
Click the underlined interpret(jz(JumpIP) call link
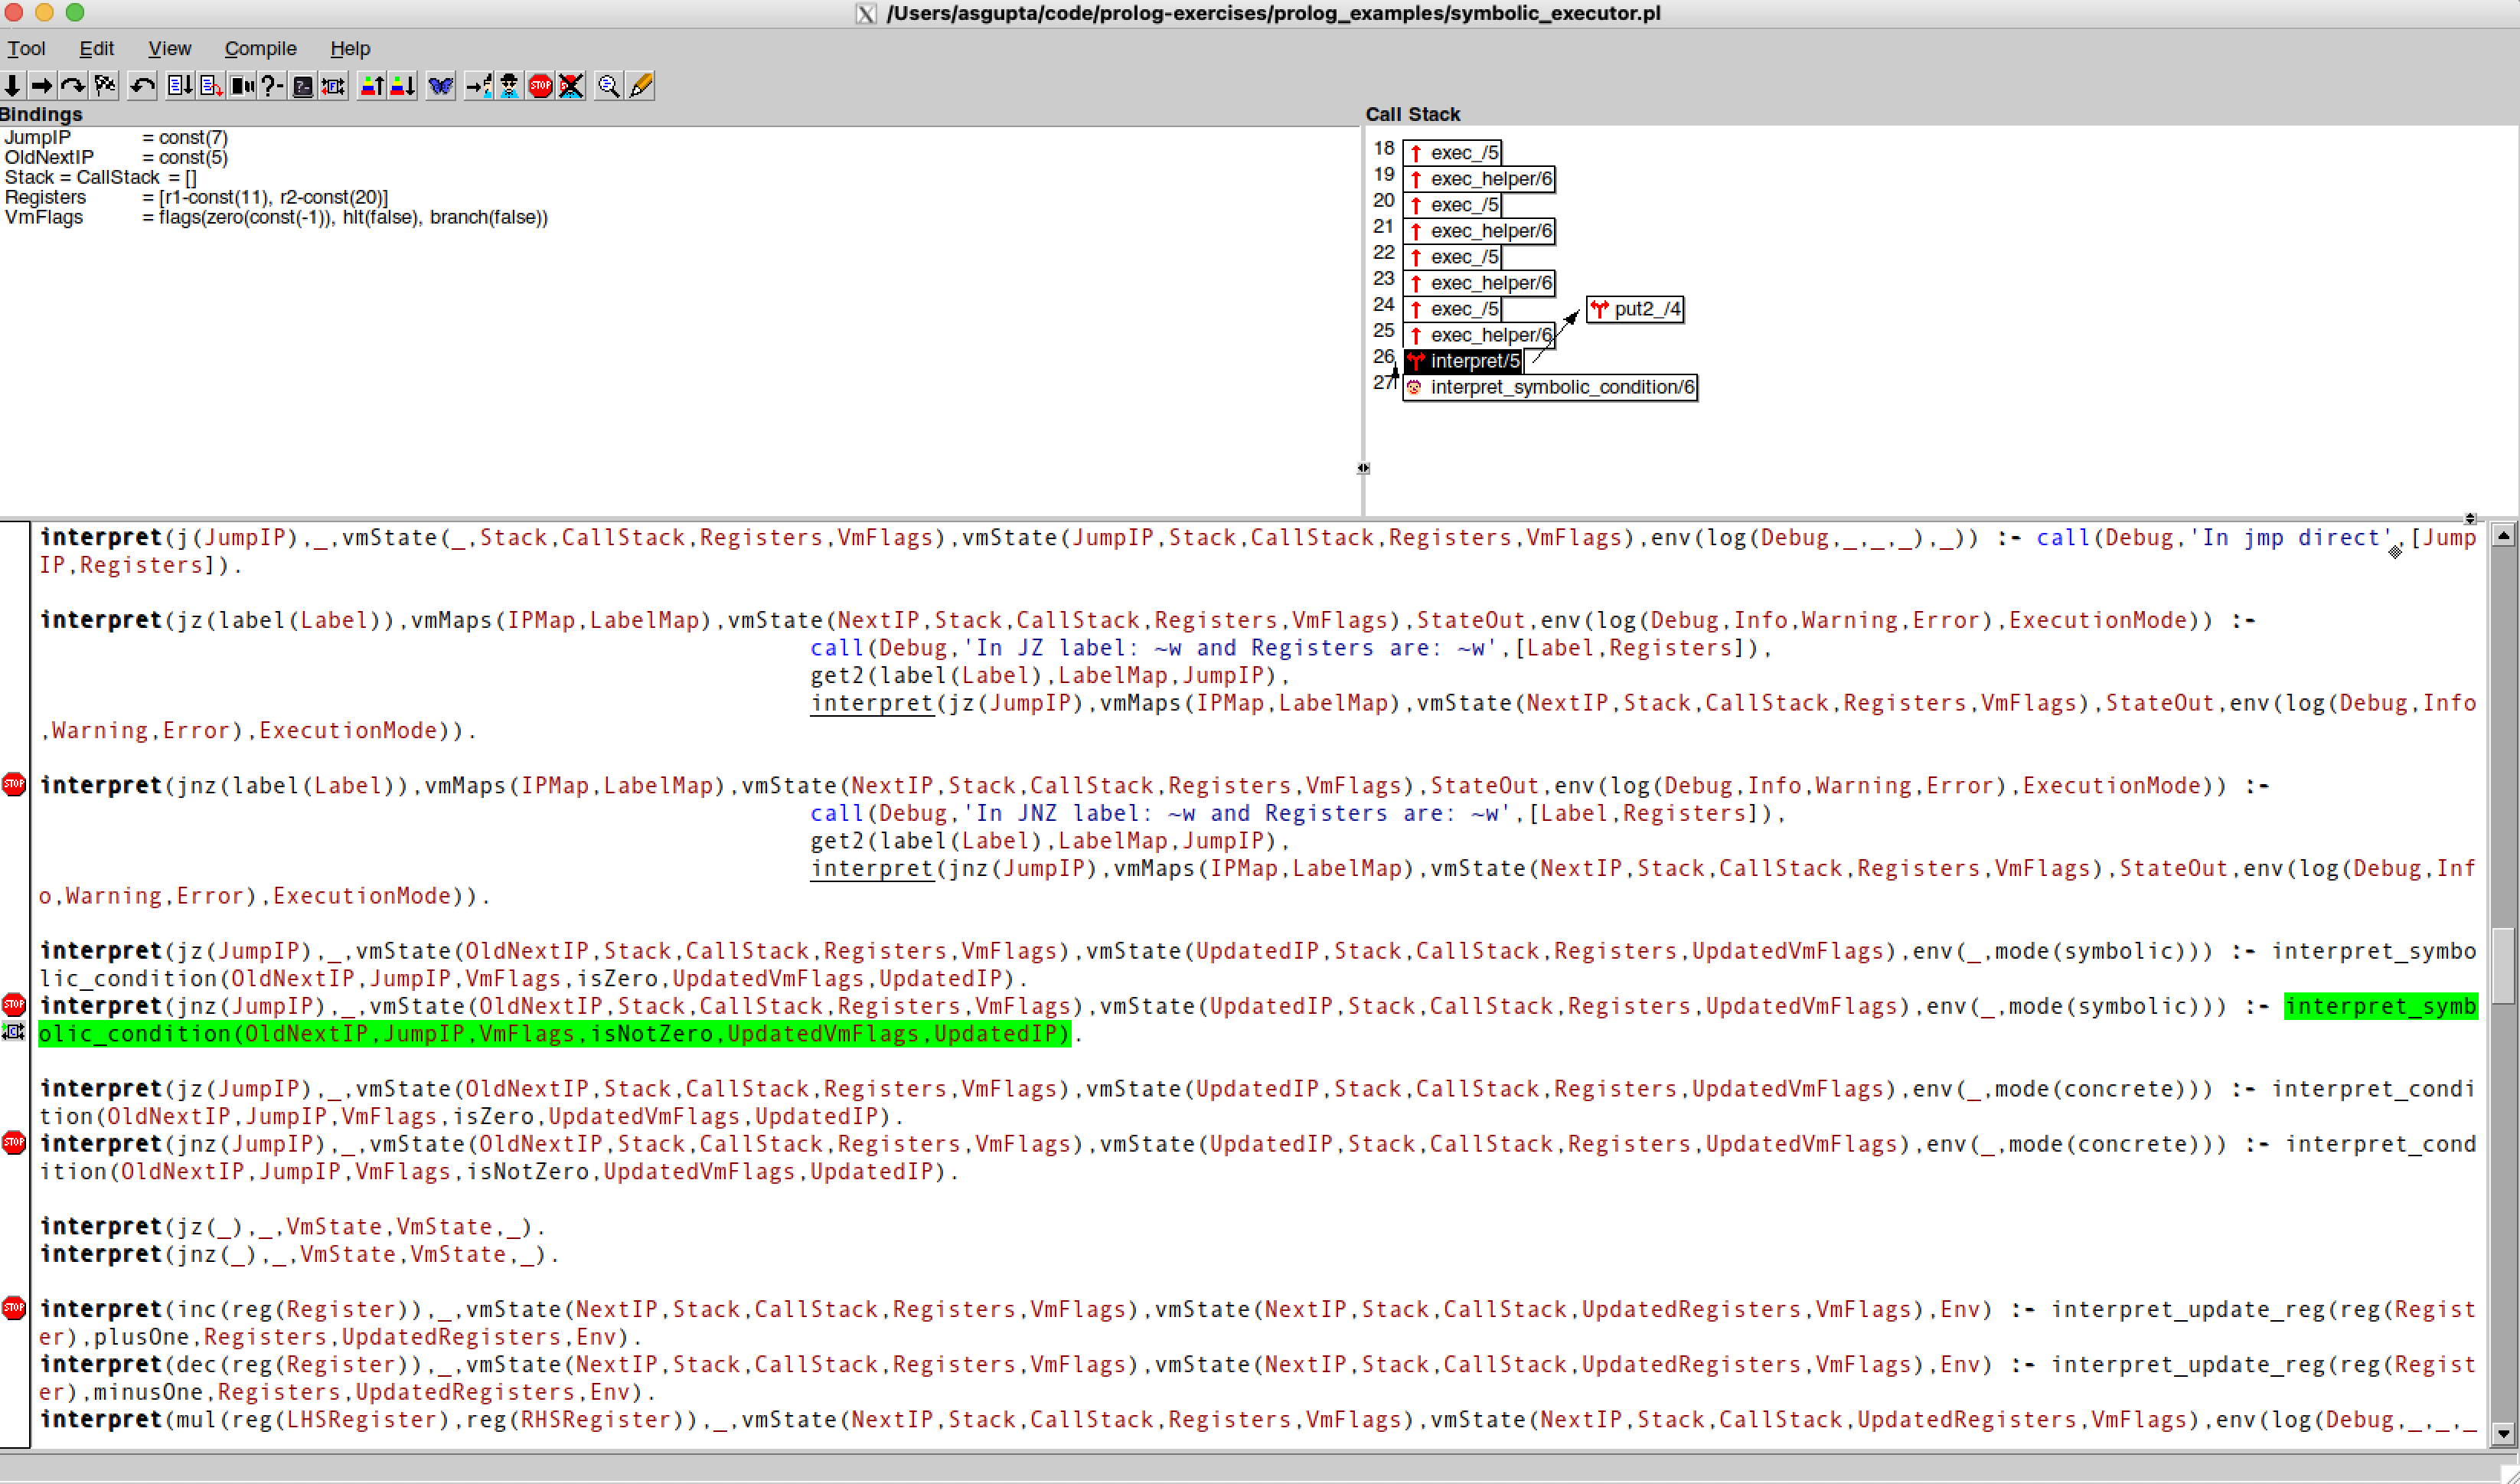871,703
